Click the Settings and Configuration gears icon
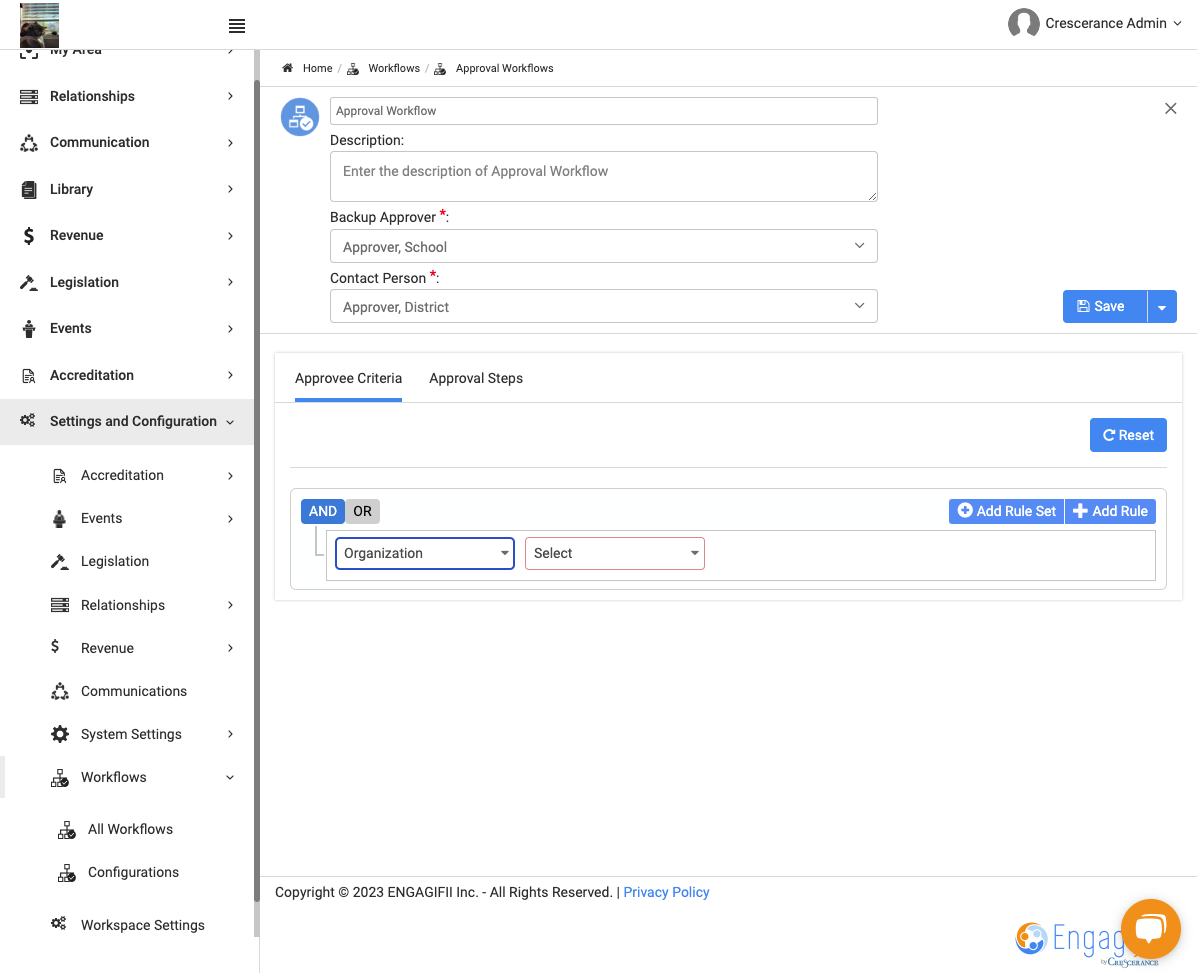The width and height of the screenshot is (1197, 975). point(27,421)
